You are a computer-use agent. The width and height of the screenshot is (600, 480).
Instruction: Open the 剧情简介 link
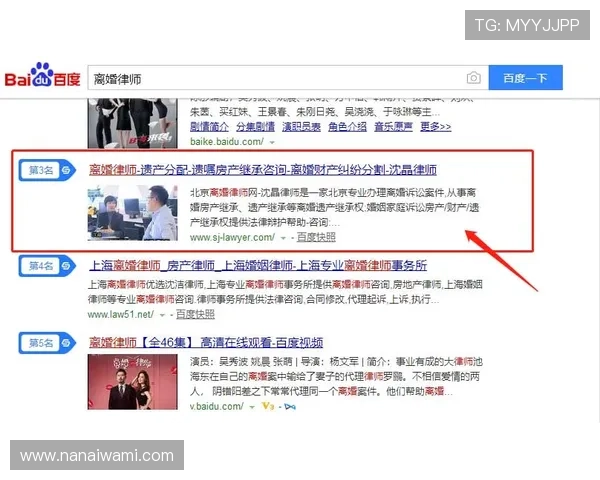click(209, 127)
